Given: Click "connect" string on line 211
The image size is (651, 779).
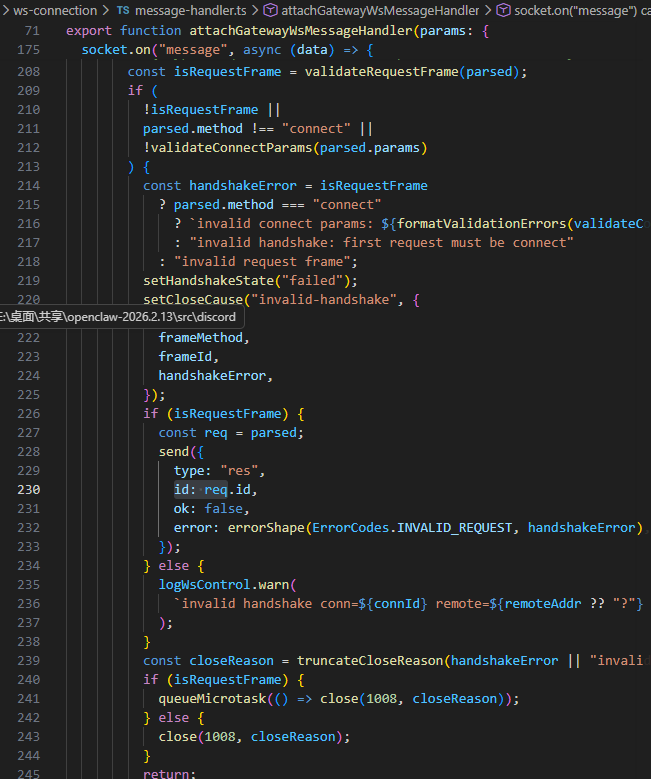Looking at the screenshot, I should 316,129.
